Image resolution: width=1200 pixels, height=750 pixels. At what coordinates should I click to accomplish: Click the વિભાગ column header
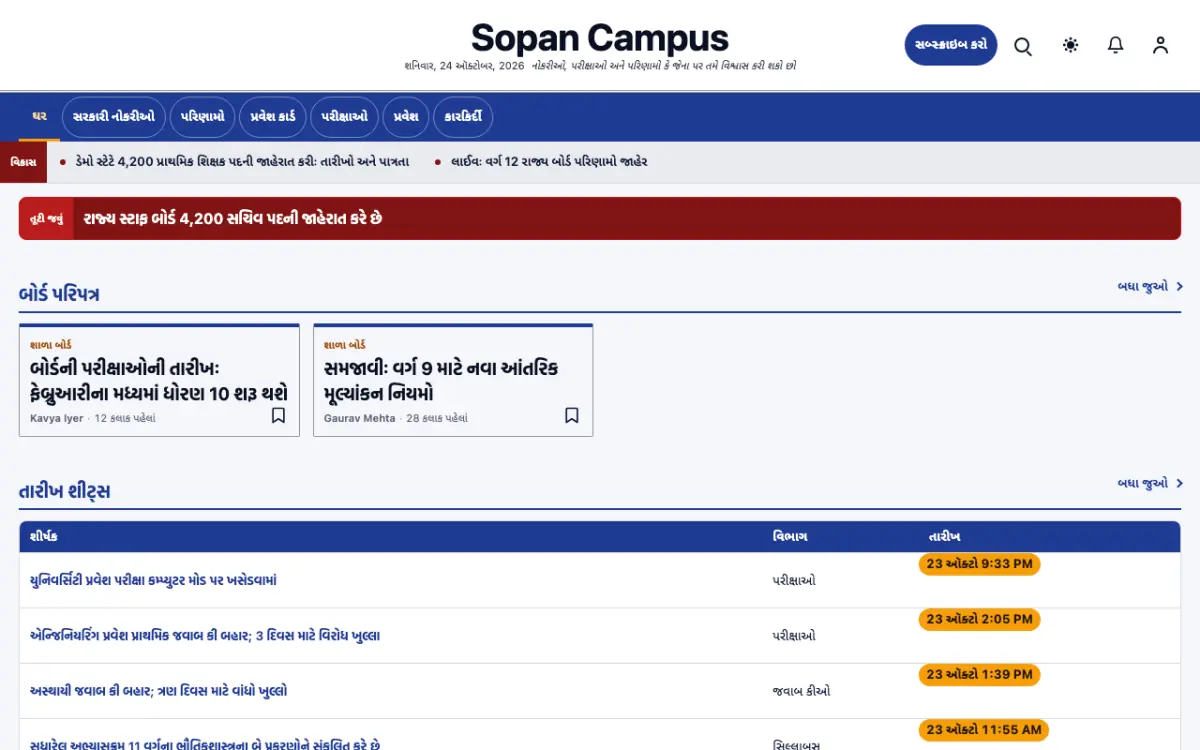click(x=790, y=537)
